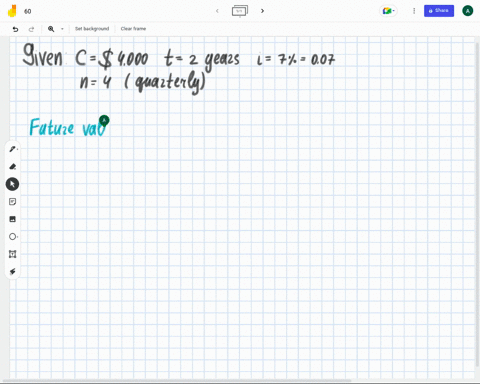
Task: Click the handwritten "Future val" text
Action: pyautogui.click(x=68, y=127)
